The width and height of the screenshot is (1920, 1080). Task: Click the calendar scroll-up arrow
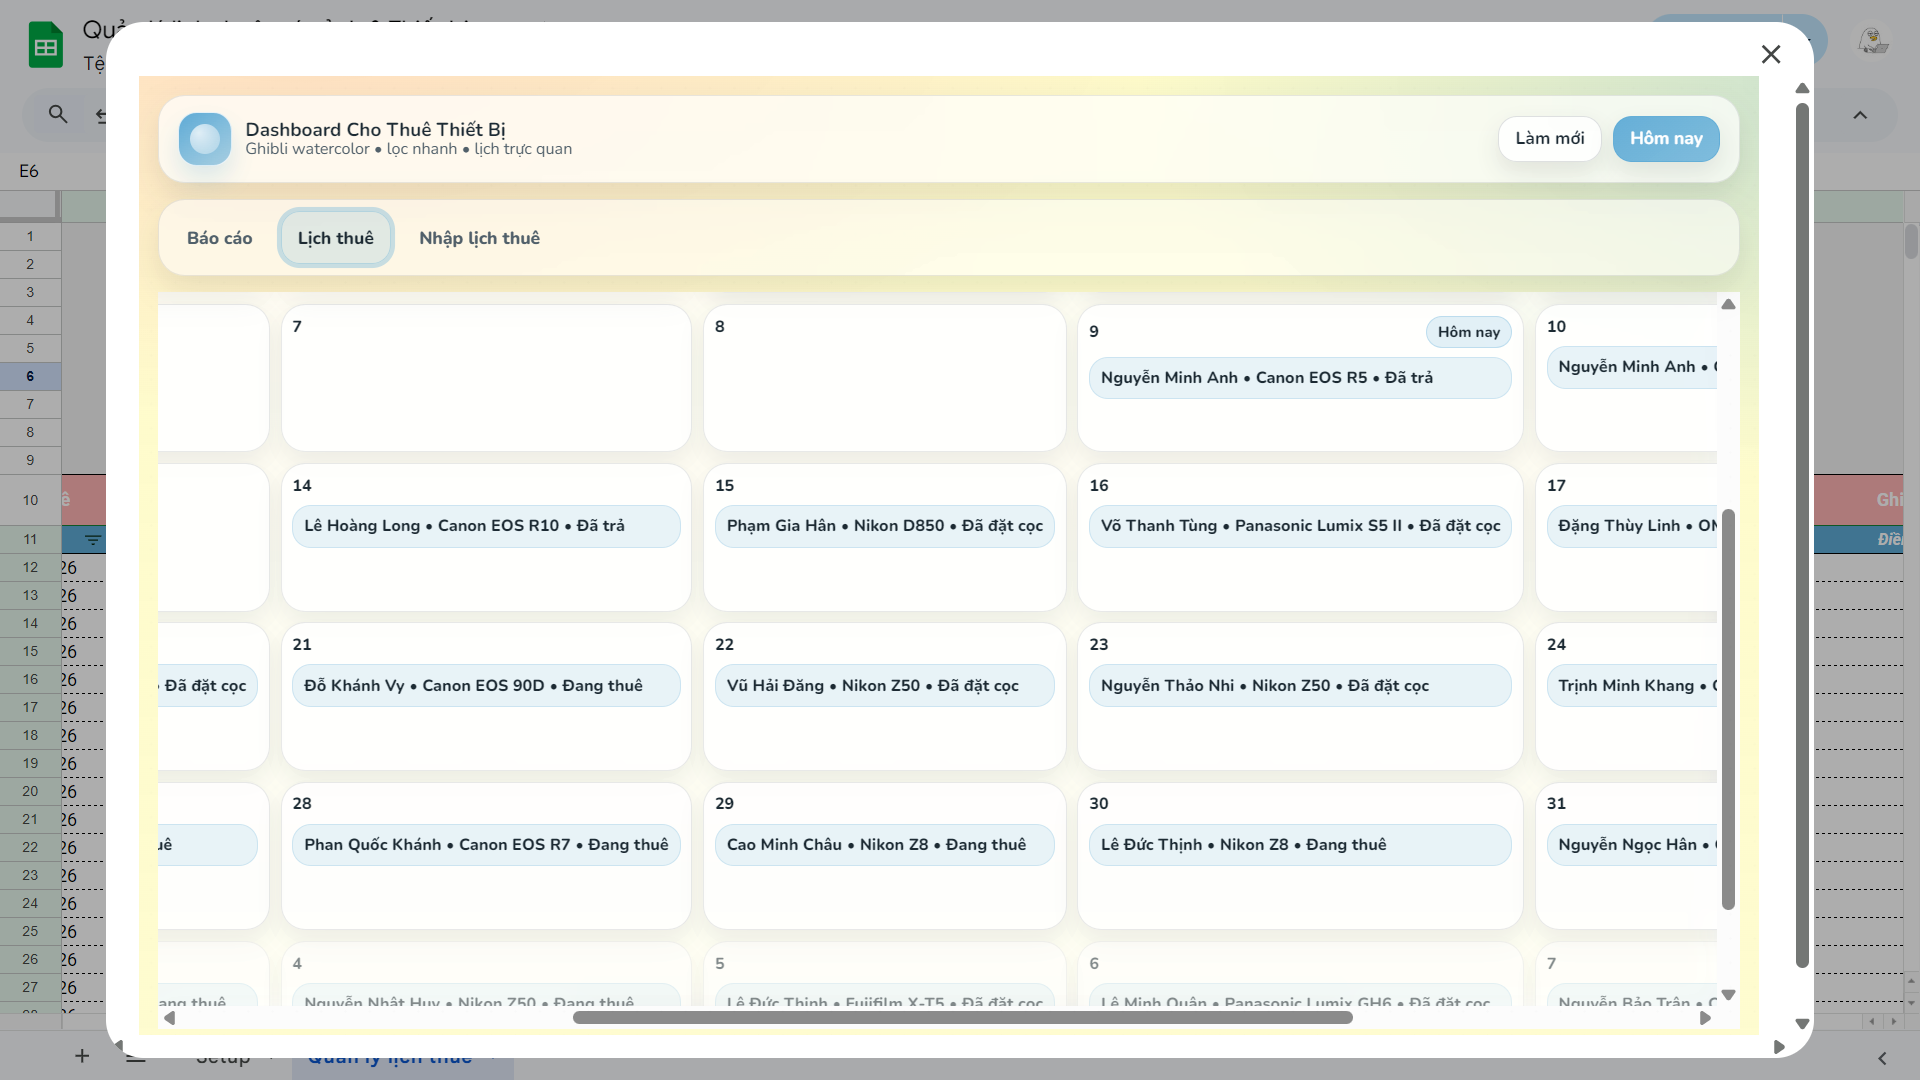(x=1728, y=305)
